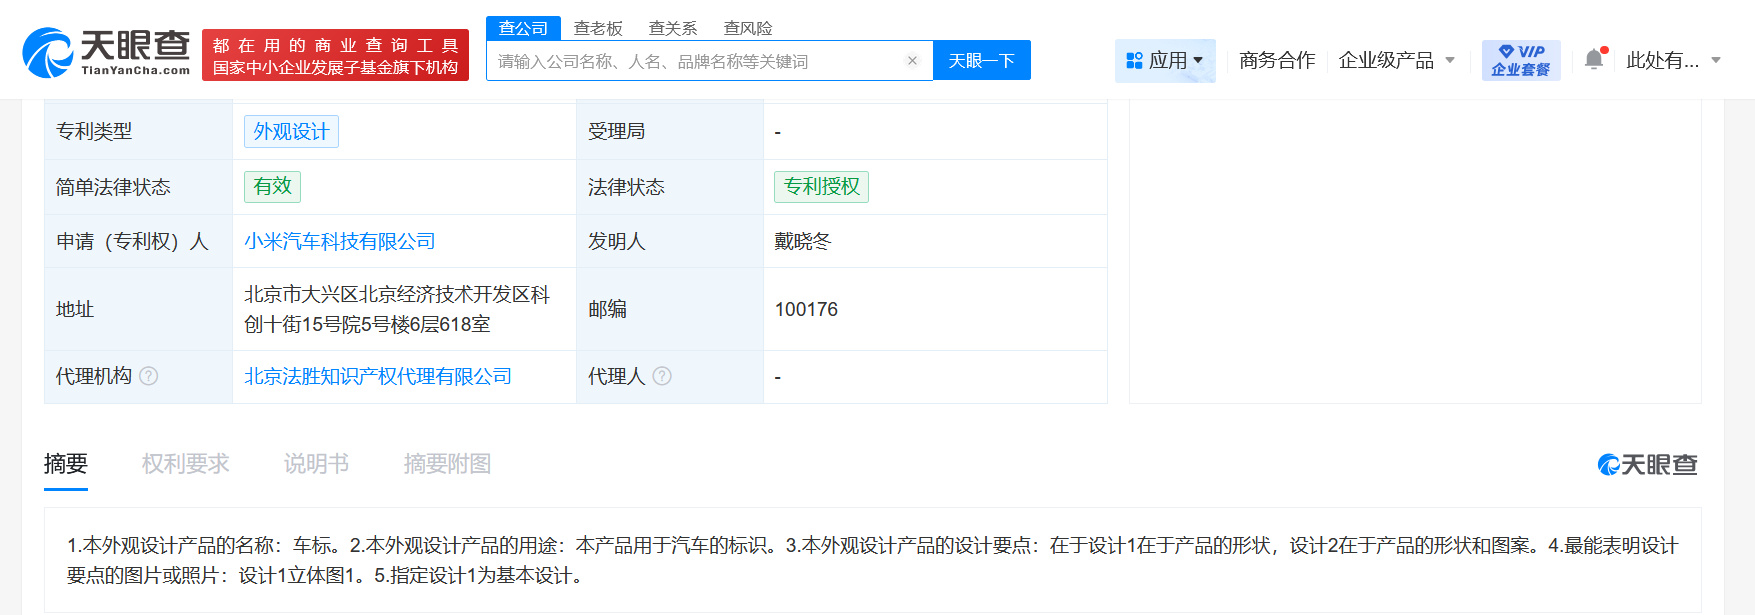This screenshot has width=1755, height=615.
Task: Switch to the 说明书 tab
Action: tap(316, 464)
